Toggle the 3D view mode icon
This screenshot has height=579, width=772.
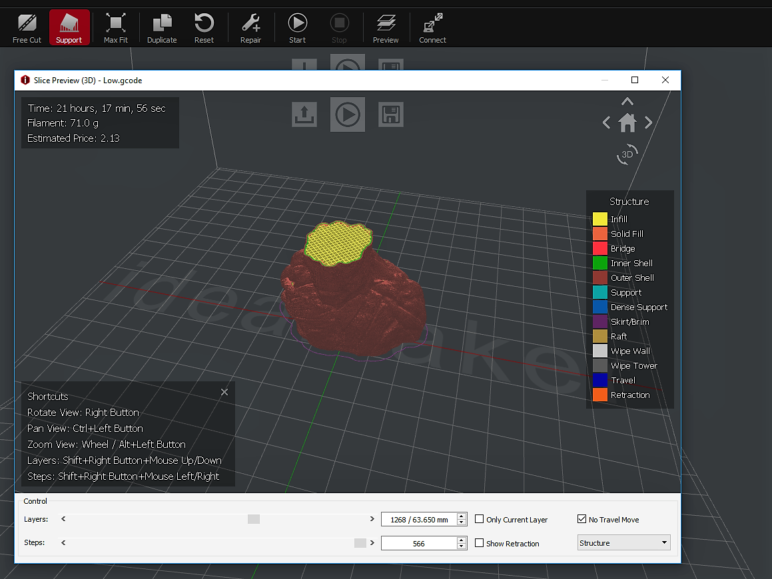point(627,154)
